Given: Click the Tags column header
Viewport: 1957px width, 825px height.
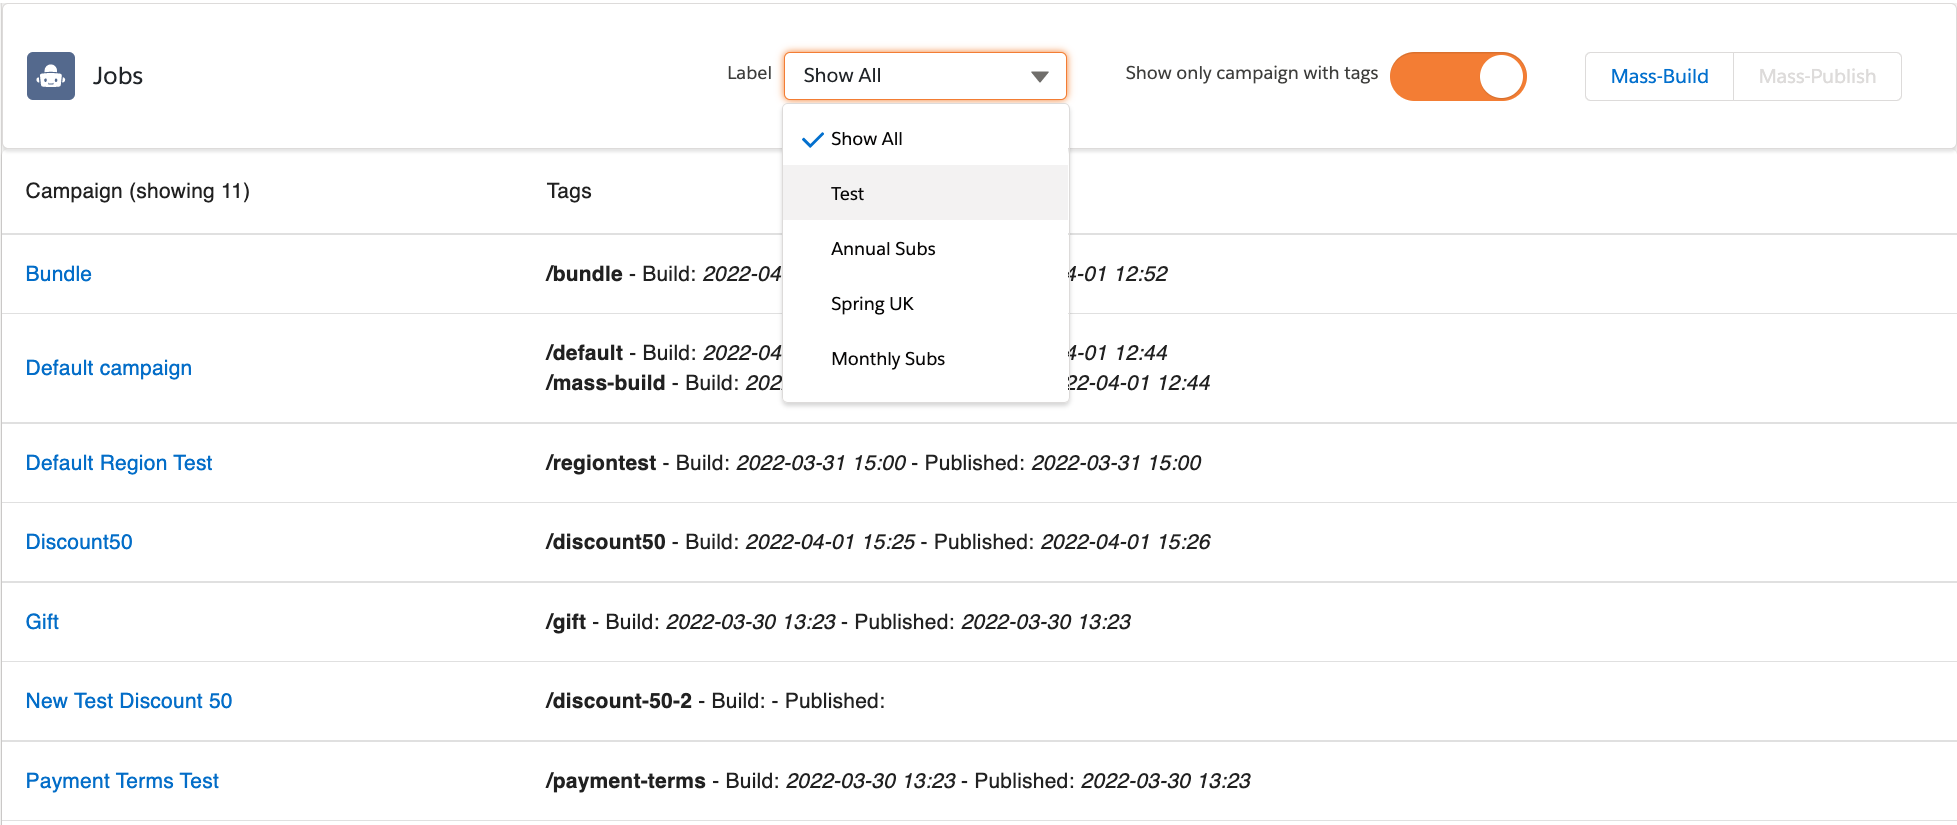Looking at the screenshot, I should pyautogui.click(x=569, y=191).
